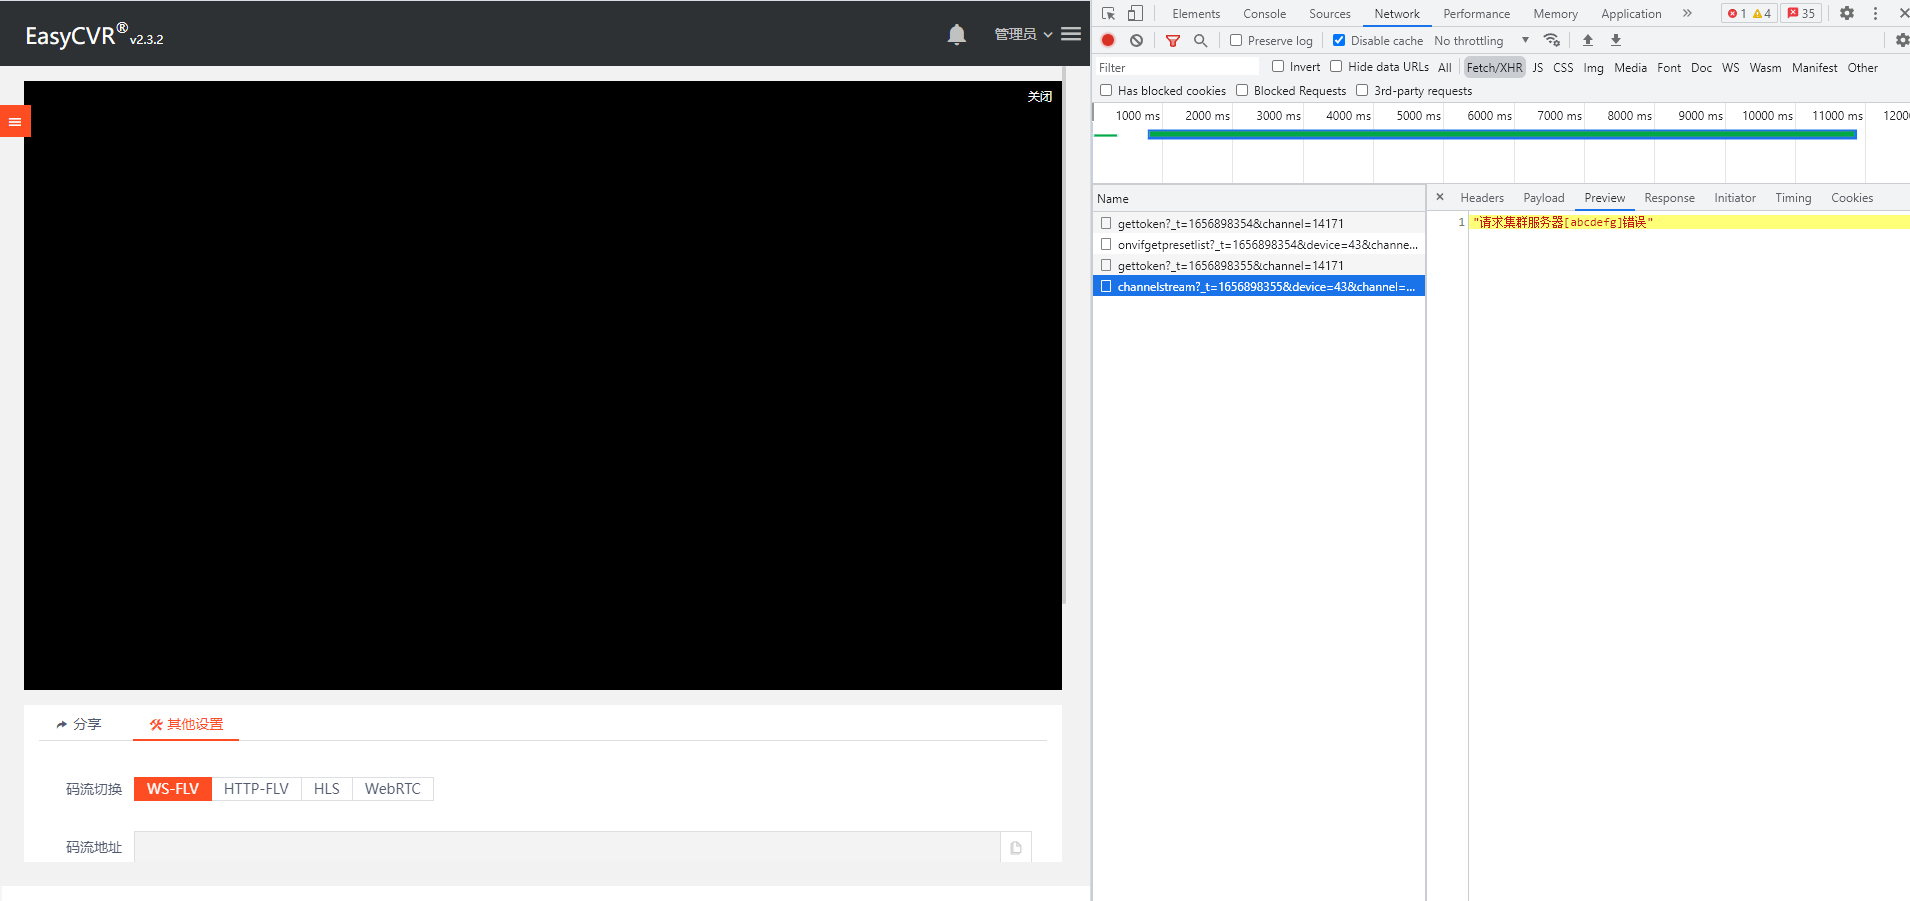Click the blue request bar in timeline overview
This screenshot has height=901, width=1910.
tap(1502, 134)
